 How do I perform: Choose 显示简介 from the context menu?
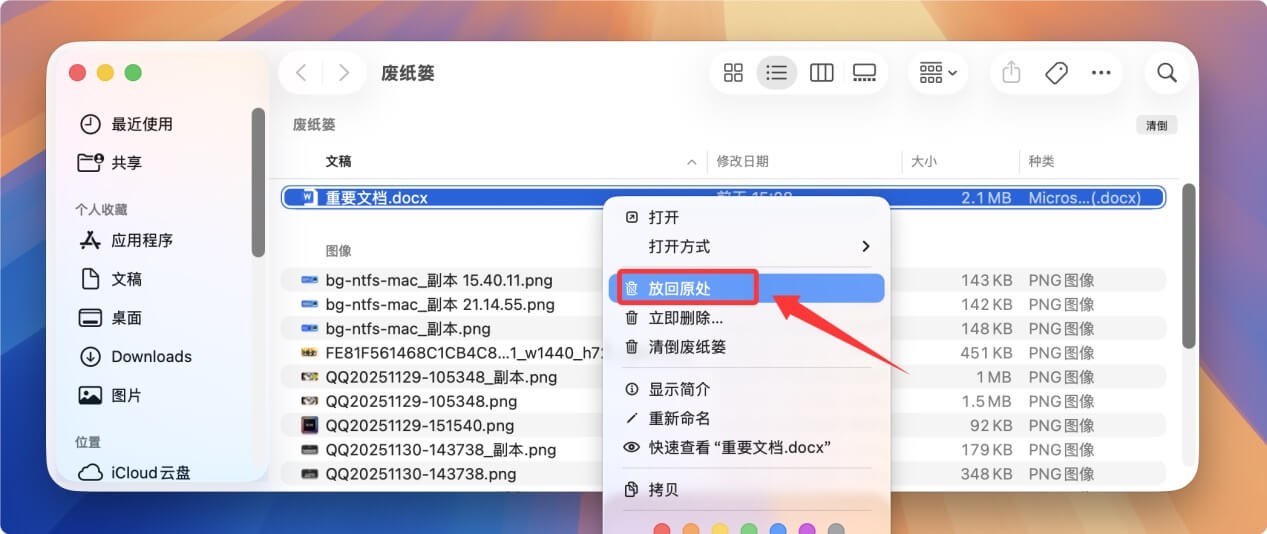(746, 389)
